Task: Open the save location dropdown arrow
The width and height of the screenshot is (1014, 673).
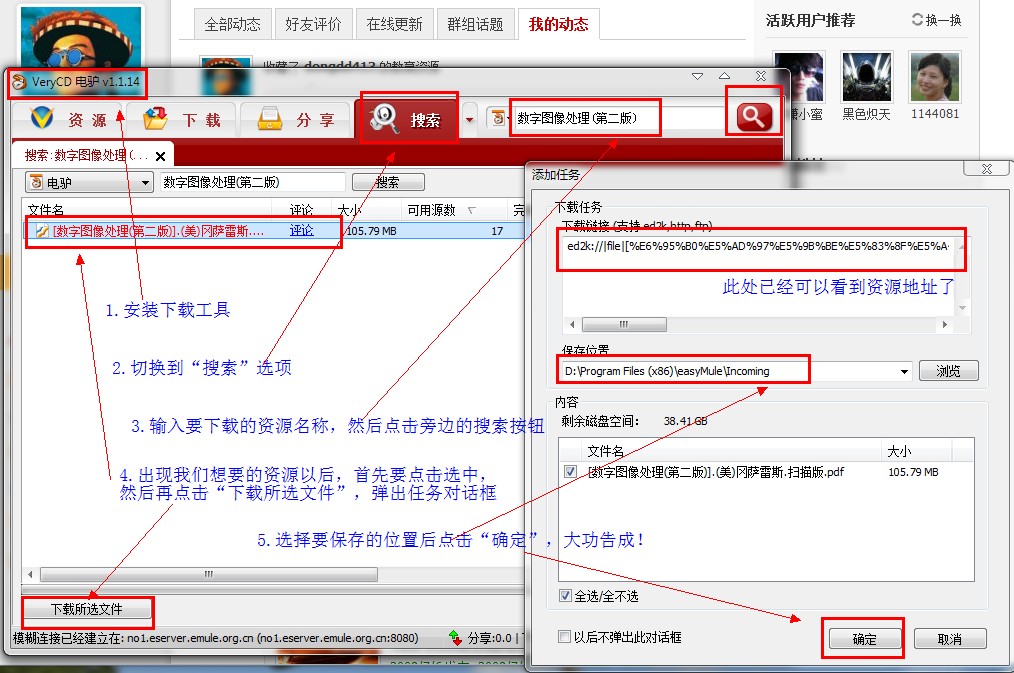Action: click(x=904, y=371)
